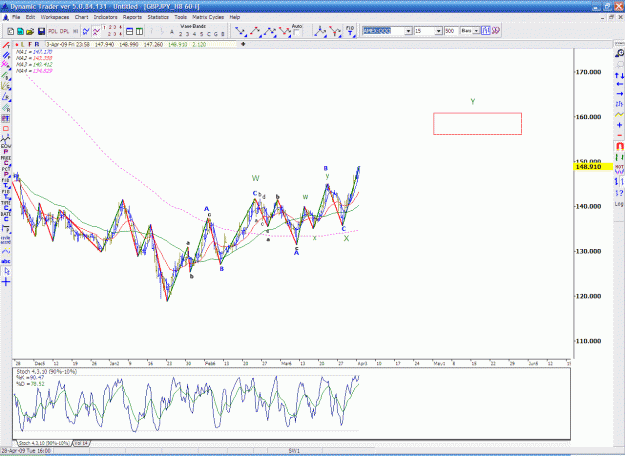
Task: Open the Chart menu
Action: tap(81, 17)
